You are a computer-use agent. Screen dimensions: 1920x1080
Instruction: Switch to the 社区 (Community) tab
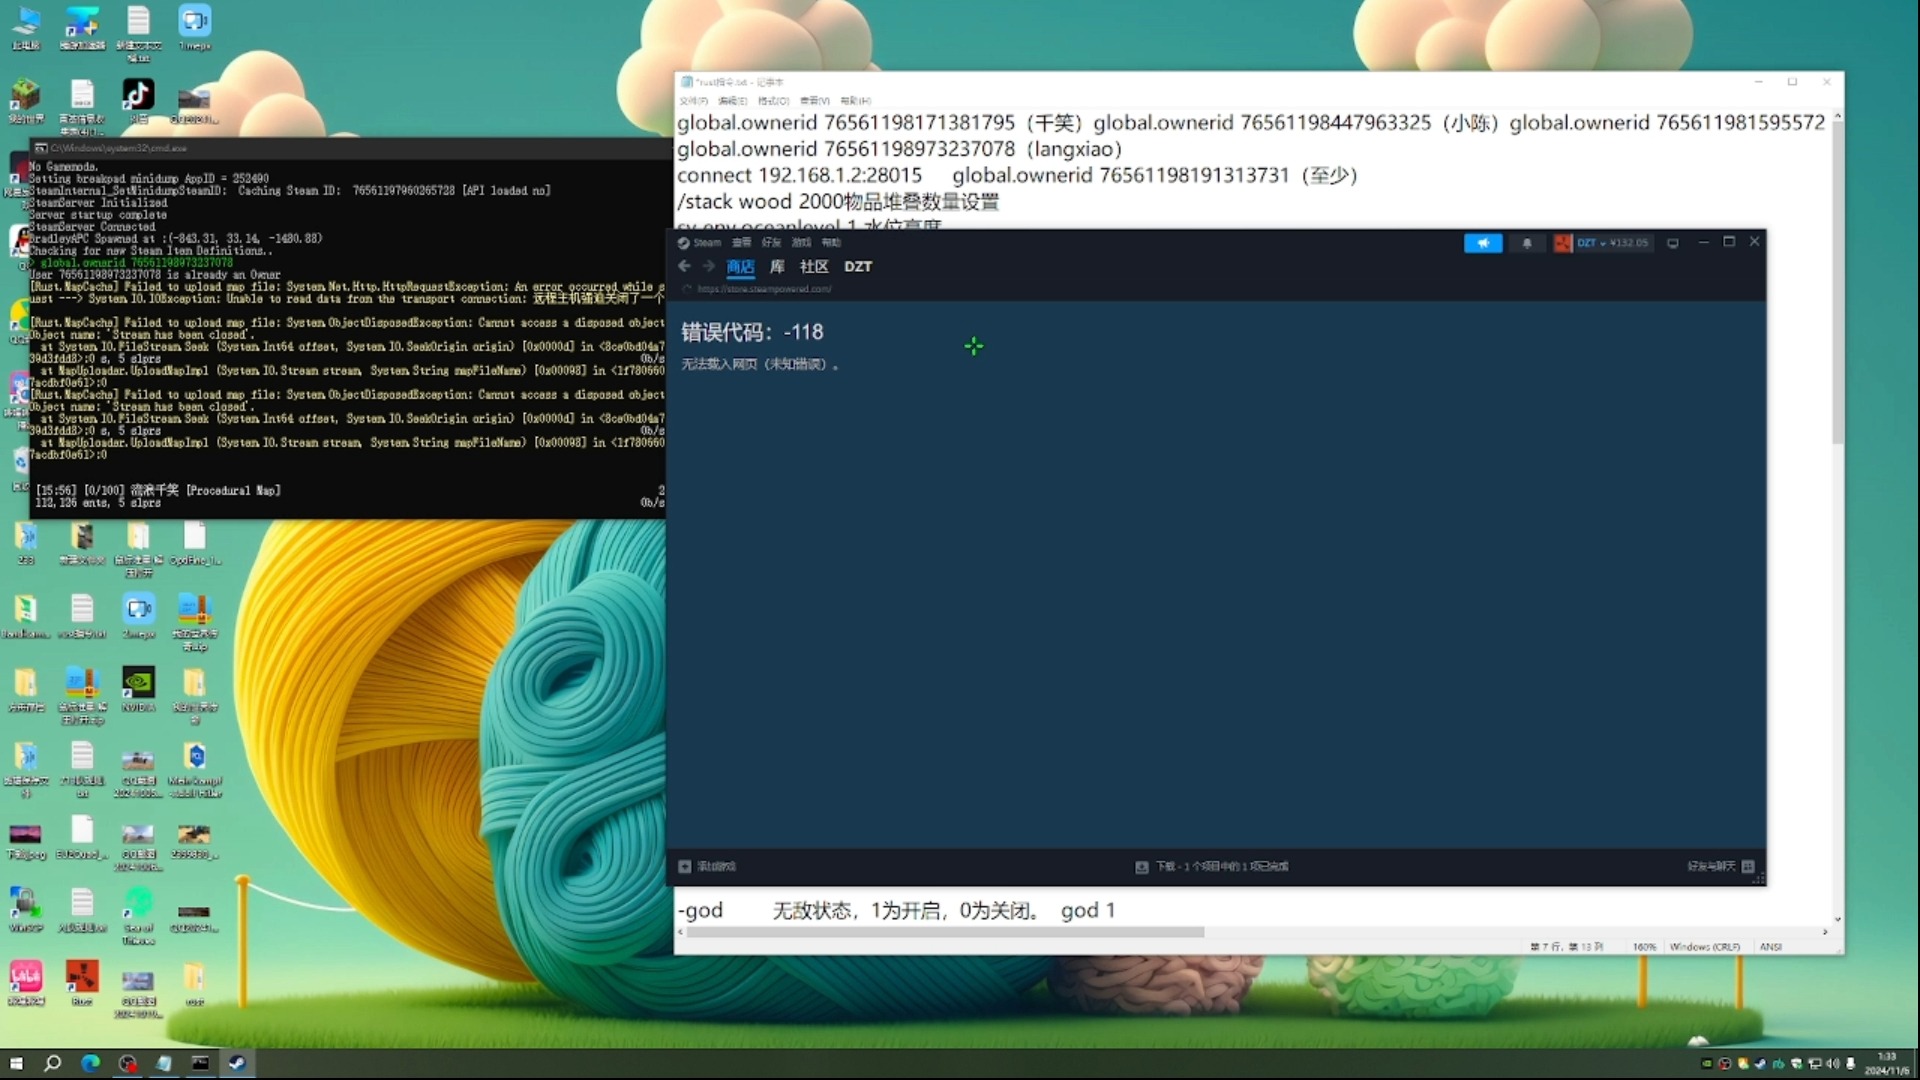pyautogui.click(x=814, y=266)
